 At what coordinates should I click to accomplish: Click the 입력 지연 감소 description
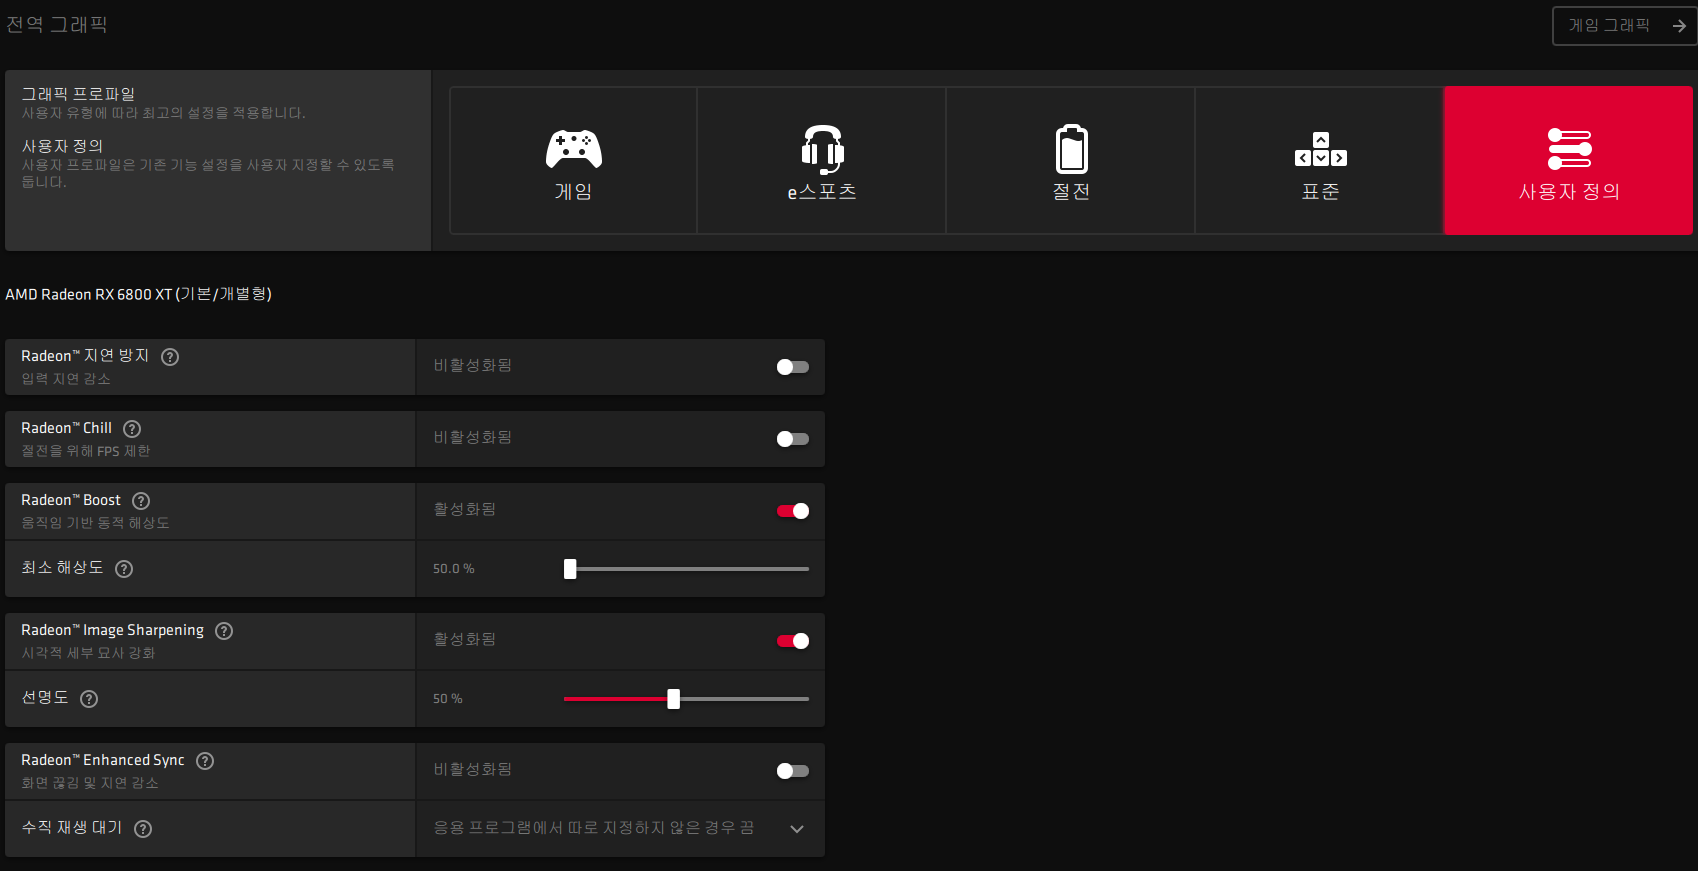[x=66, y=379]
